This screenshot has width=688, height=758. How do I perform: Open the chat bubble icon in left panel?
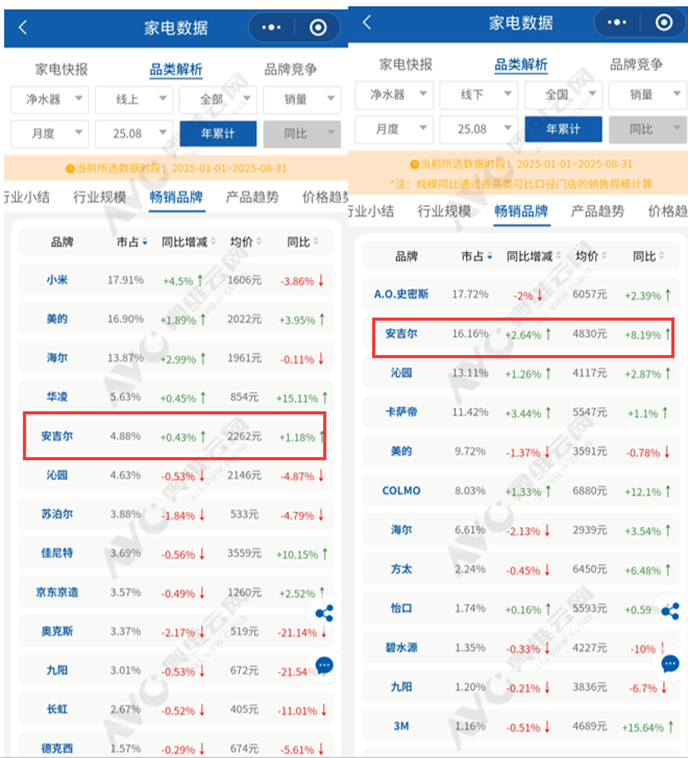324,664
